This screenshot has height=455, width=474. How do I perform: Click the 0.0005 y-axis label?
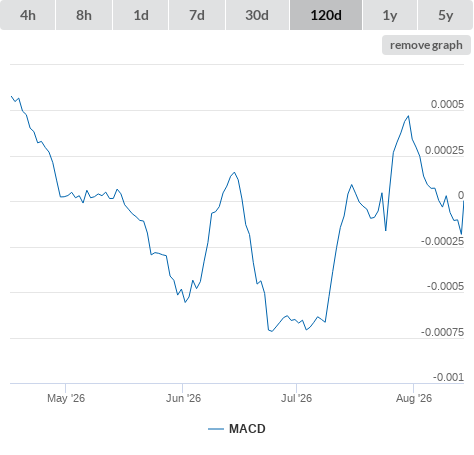(x=447, y=104)
